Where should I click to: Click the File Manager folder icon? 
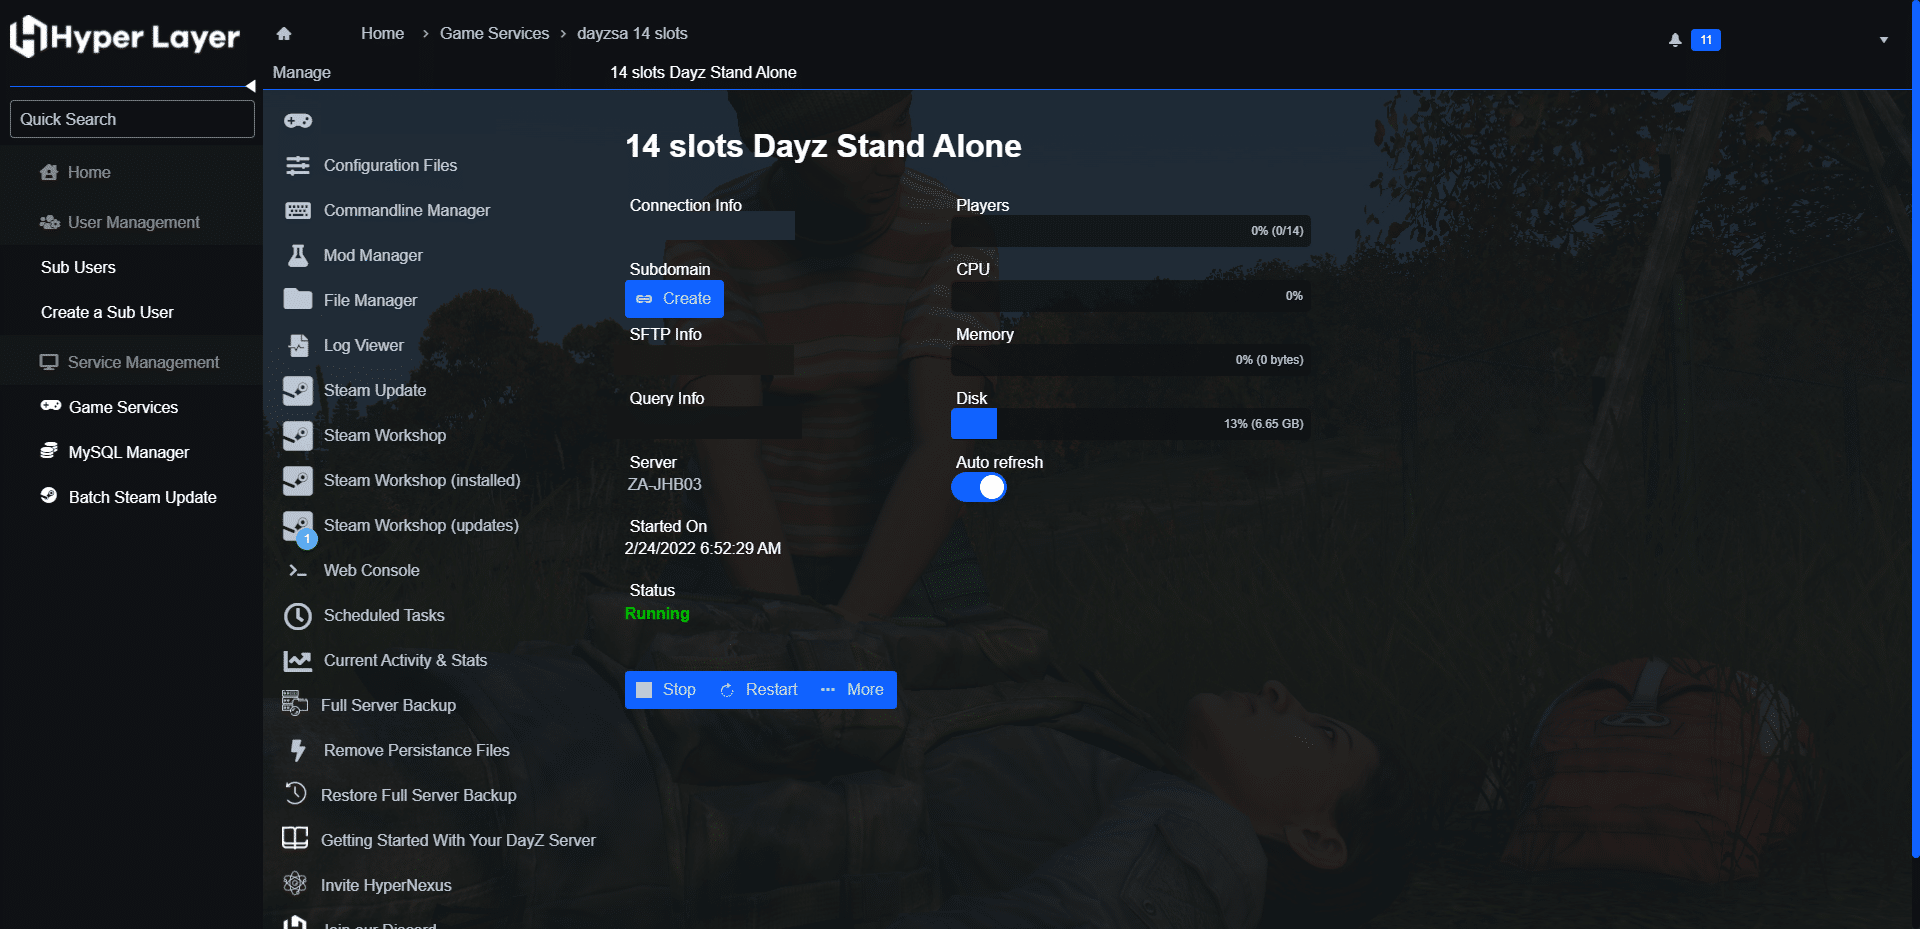click(x=298, y=300)
